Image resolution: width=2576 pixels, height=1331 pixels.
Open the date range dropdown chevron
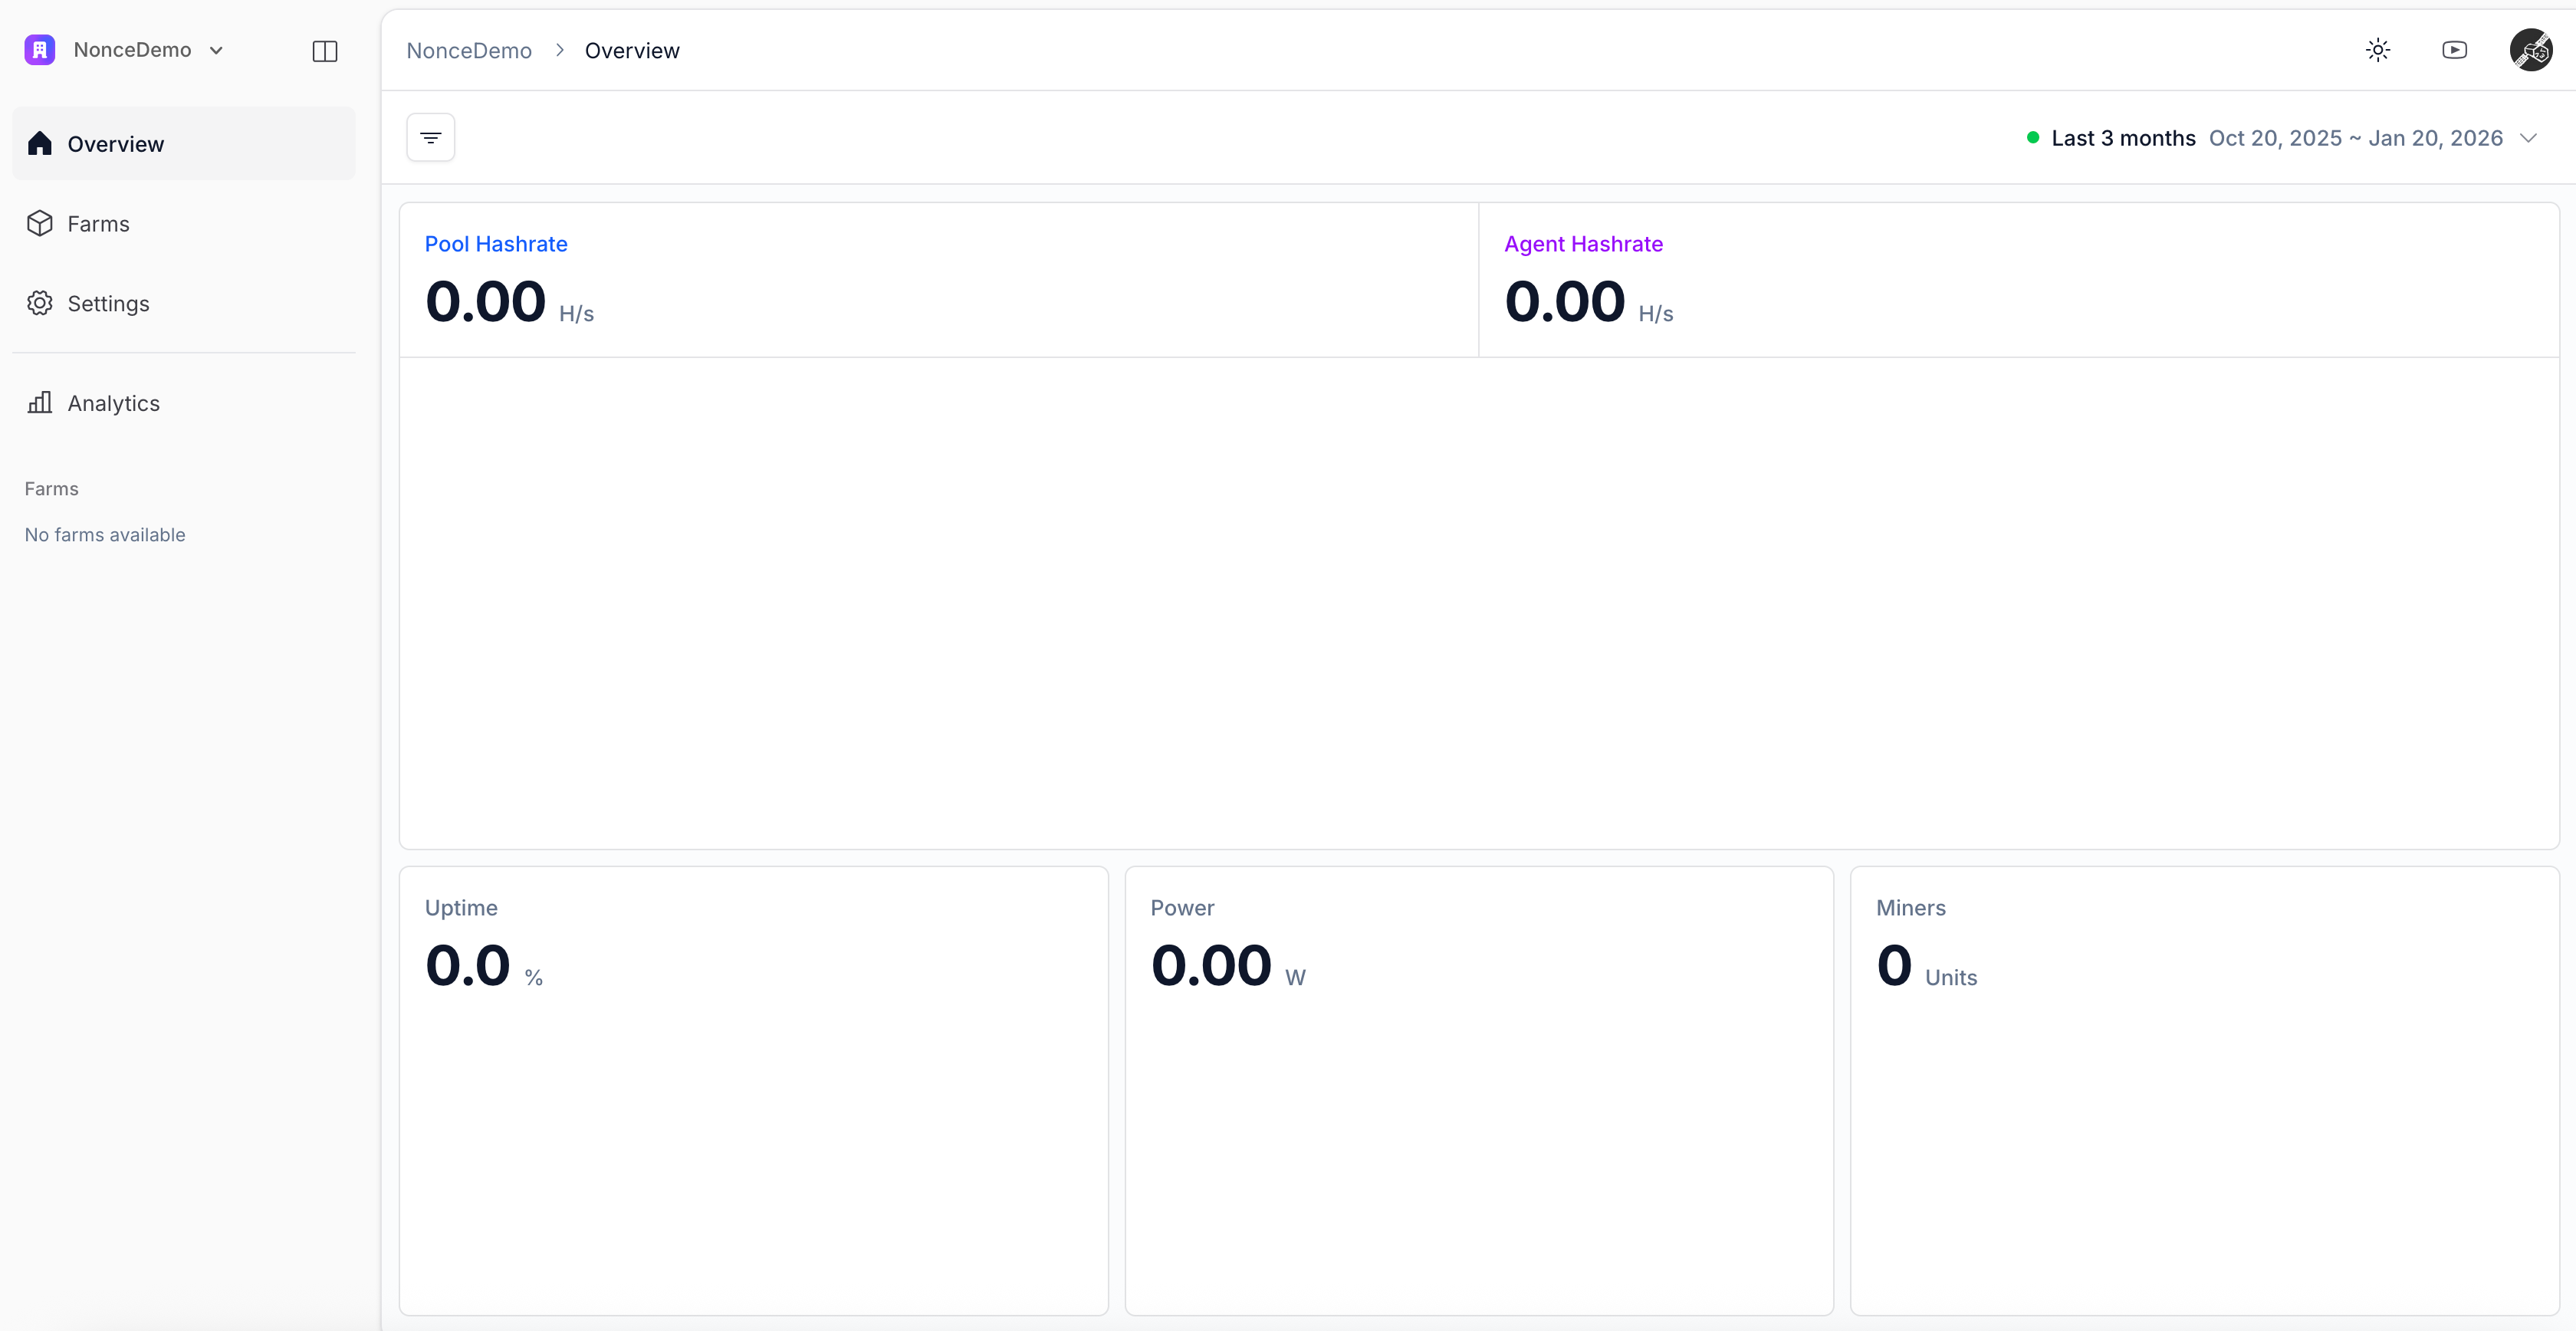[x=2529, y=138]
